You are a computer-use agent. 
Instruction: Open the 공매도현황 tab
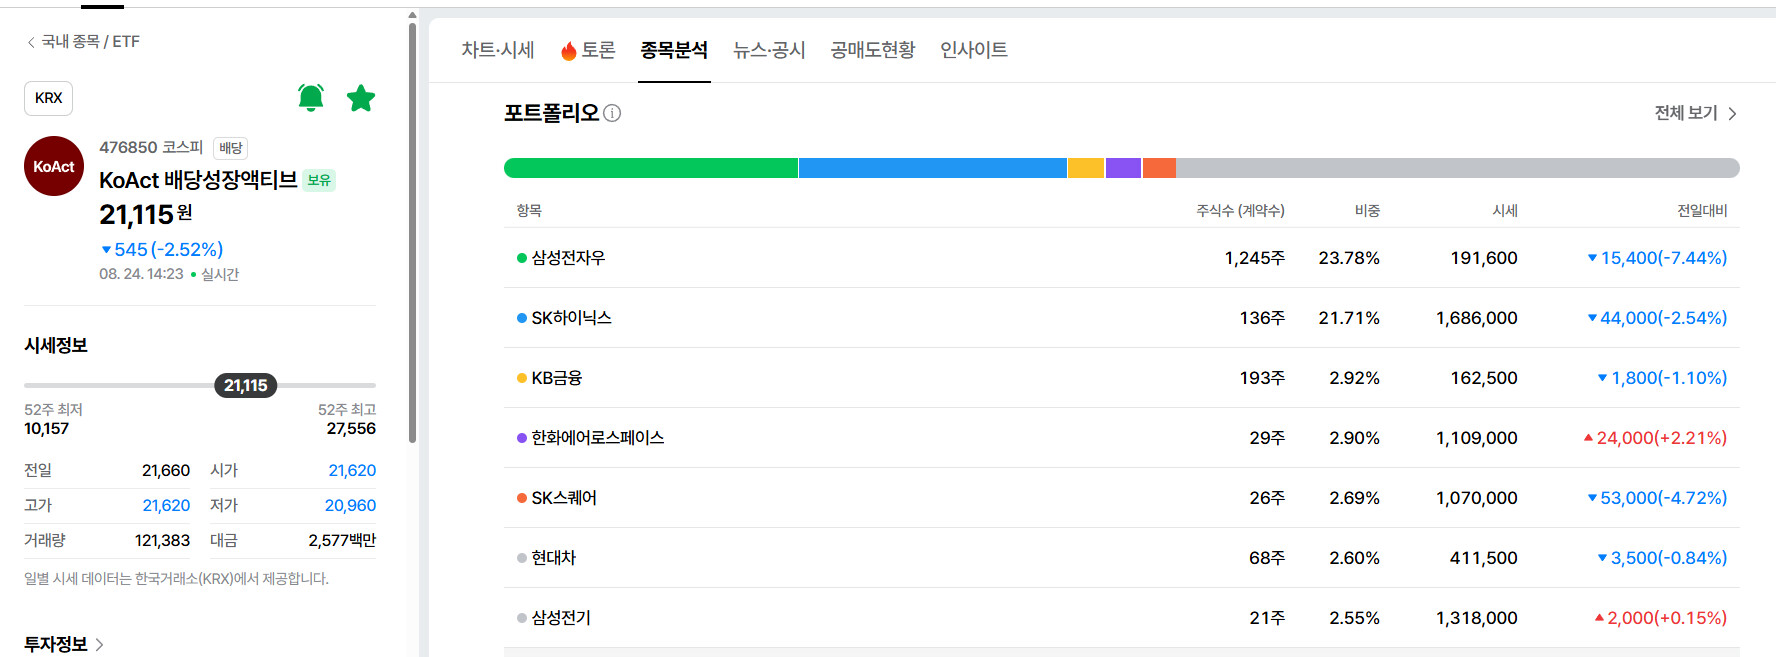pyautogui.click(x=872, y=50)
